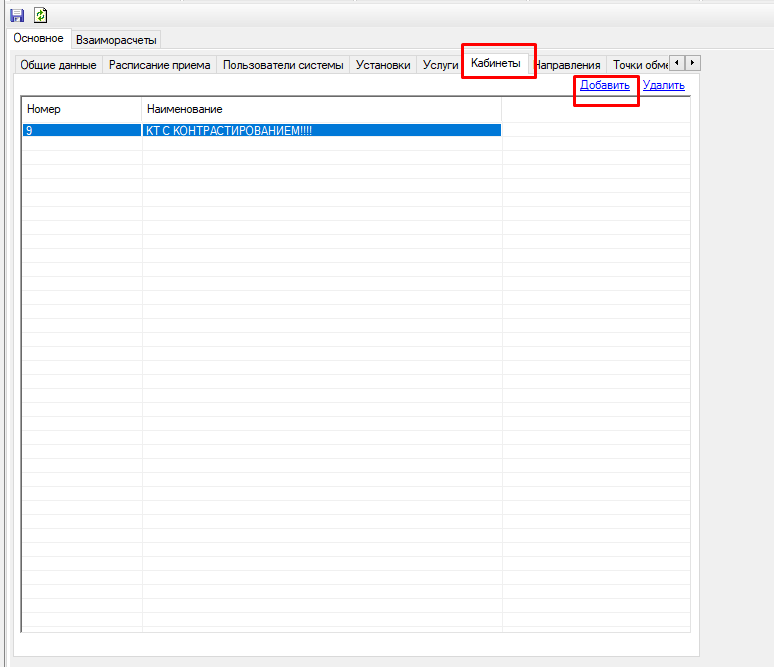Open the Пользователи системы tab
774x667 pixels.
[283, 65]
